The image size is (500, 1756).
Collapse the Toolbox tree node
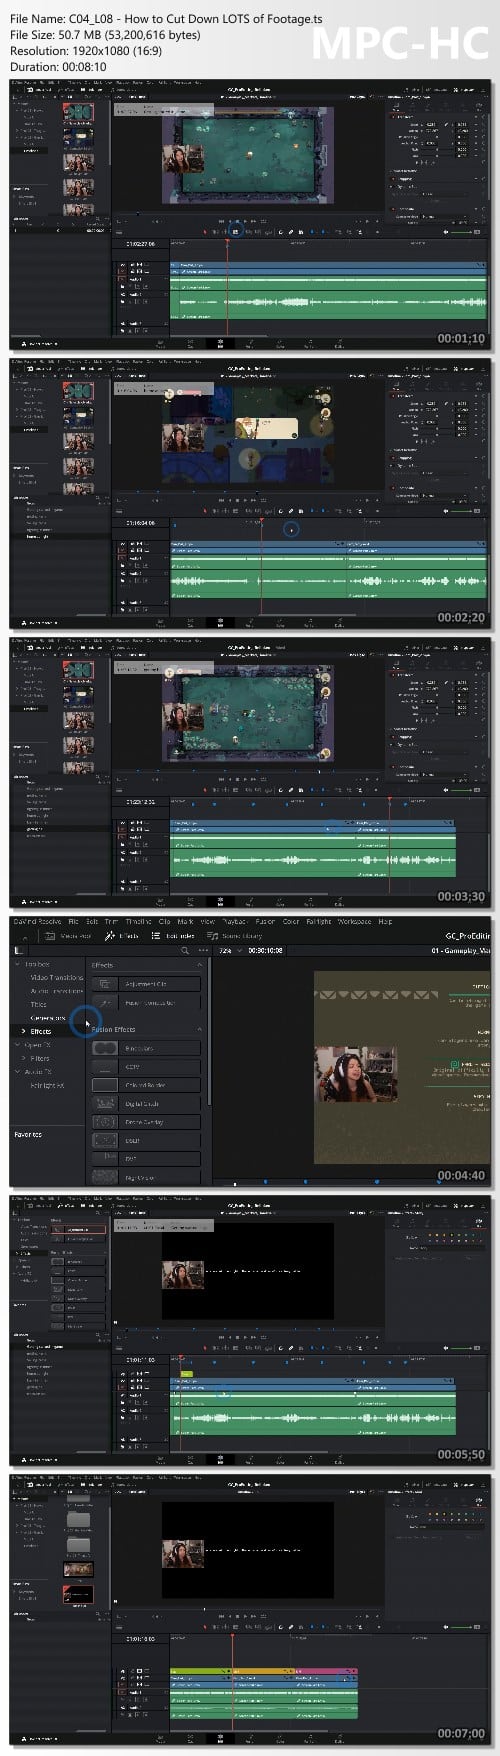16,964
